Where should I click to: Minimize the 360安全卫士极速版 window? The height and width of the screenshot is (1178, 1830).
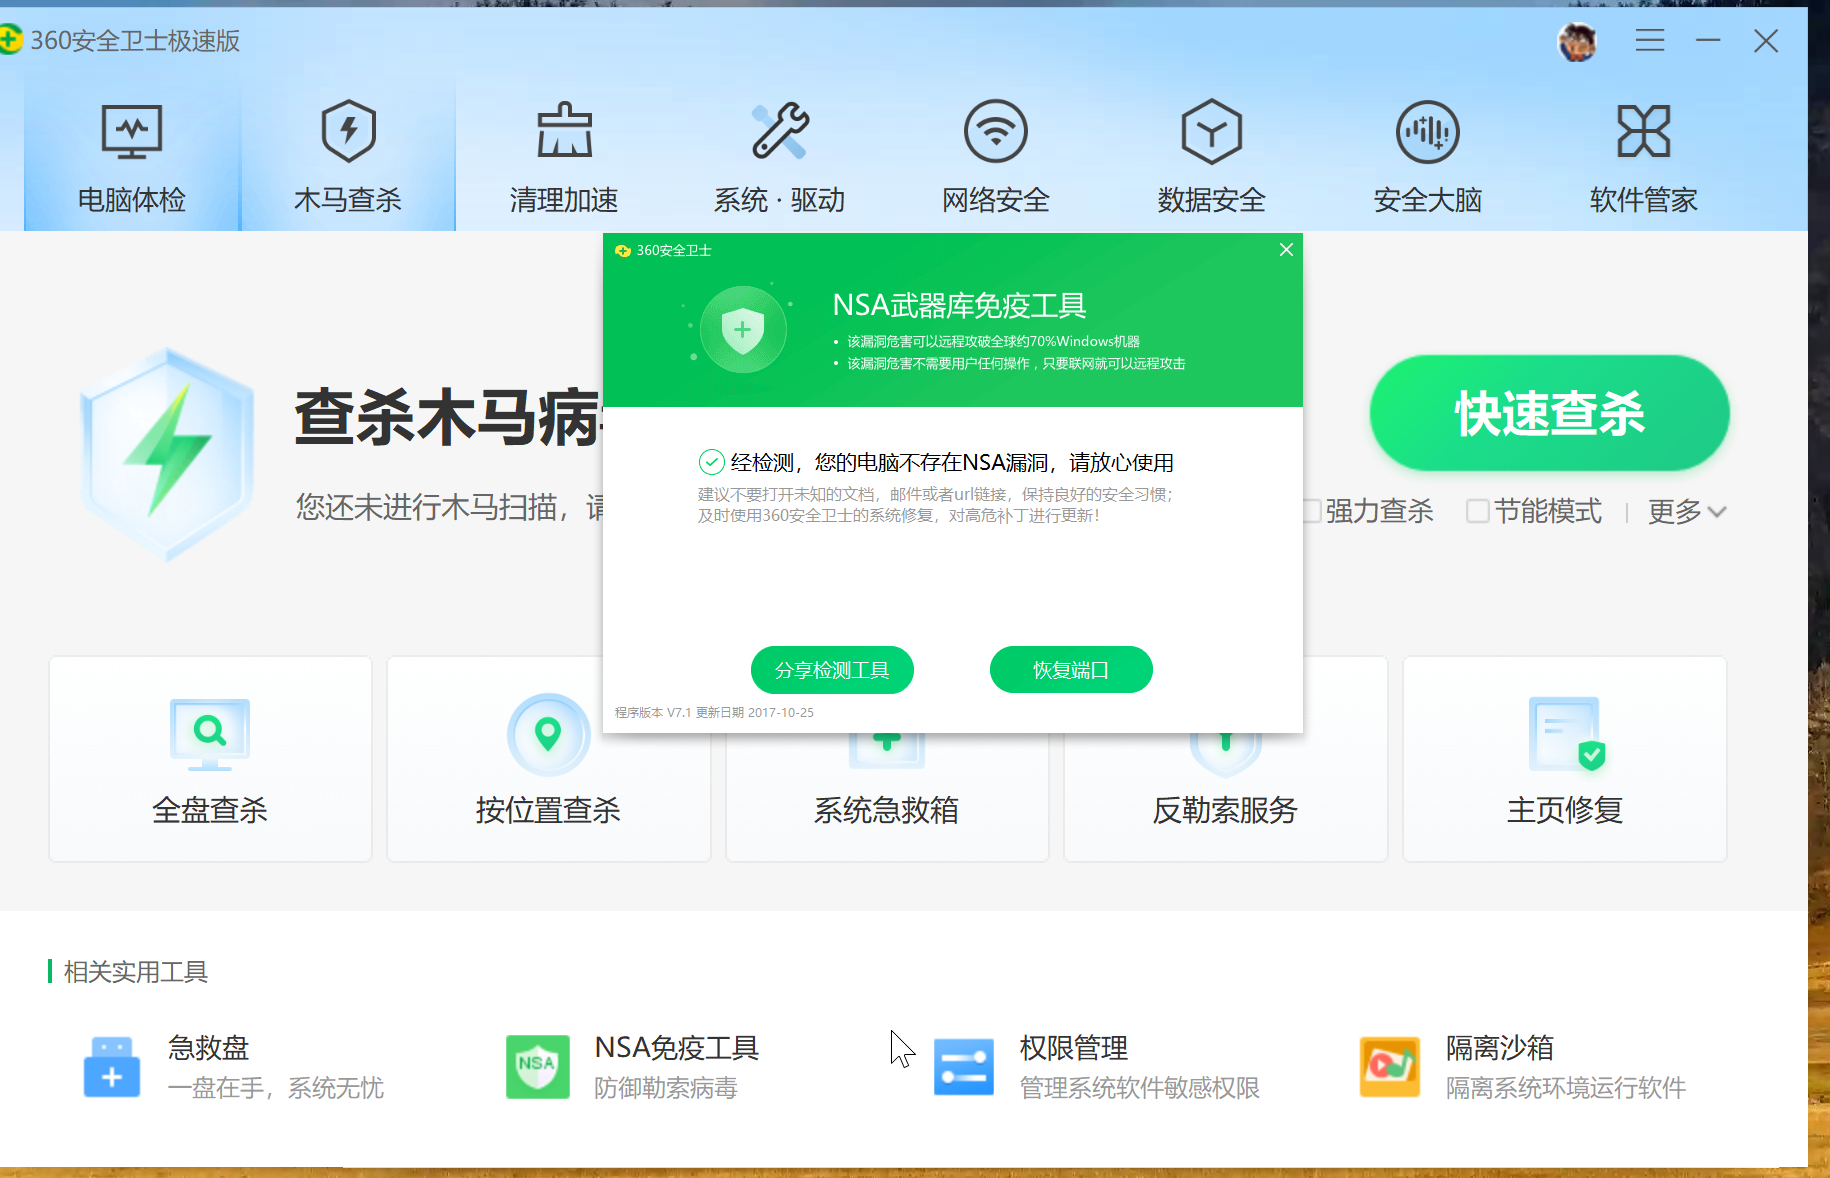pos(1708,40)
